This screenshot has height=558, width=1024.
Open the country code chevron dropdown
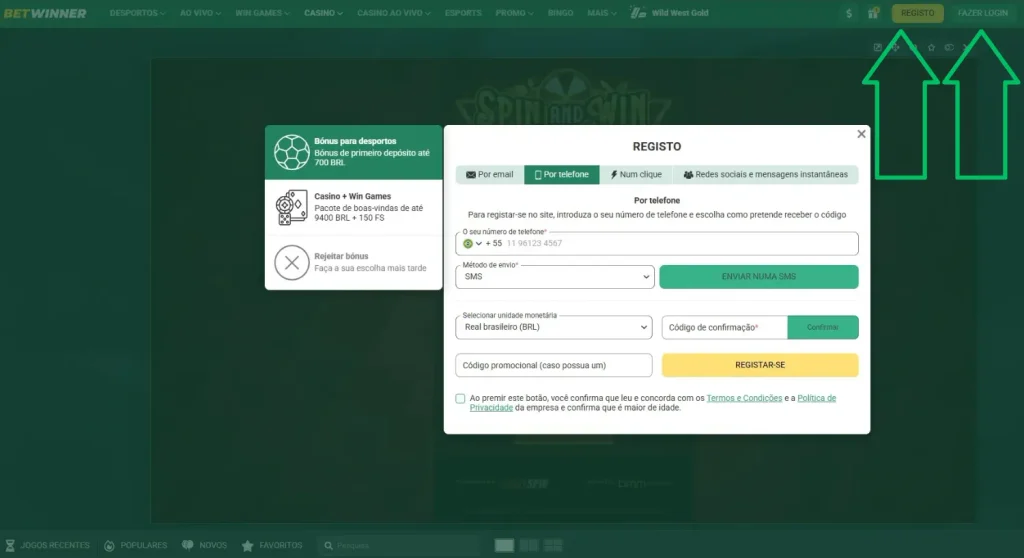479,243
